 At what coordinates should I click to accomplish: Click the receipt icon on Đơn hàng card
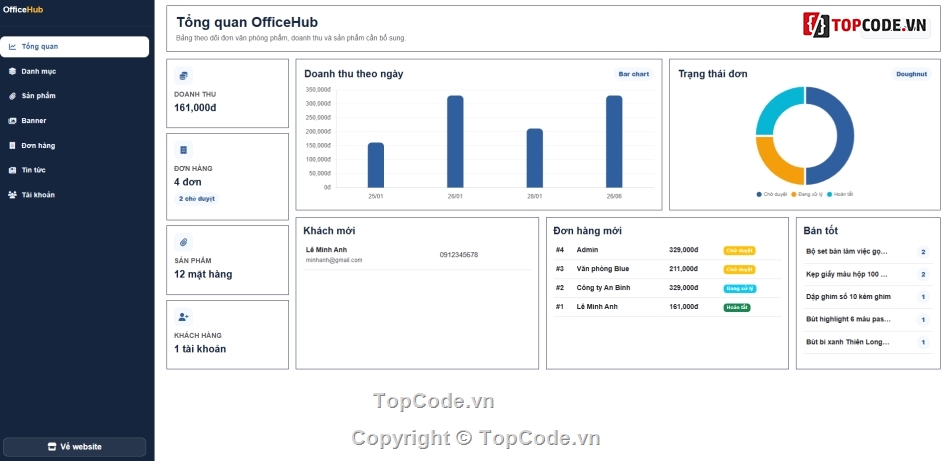pos(184,150)
